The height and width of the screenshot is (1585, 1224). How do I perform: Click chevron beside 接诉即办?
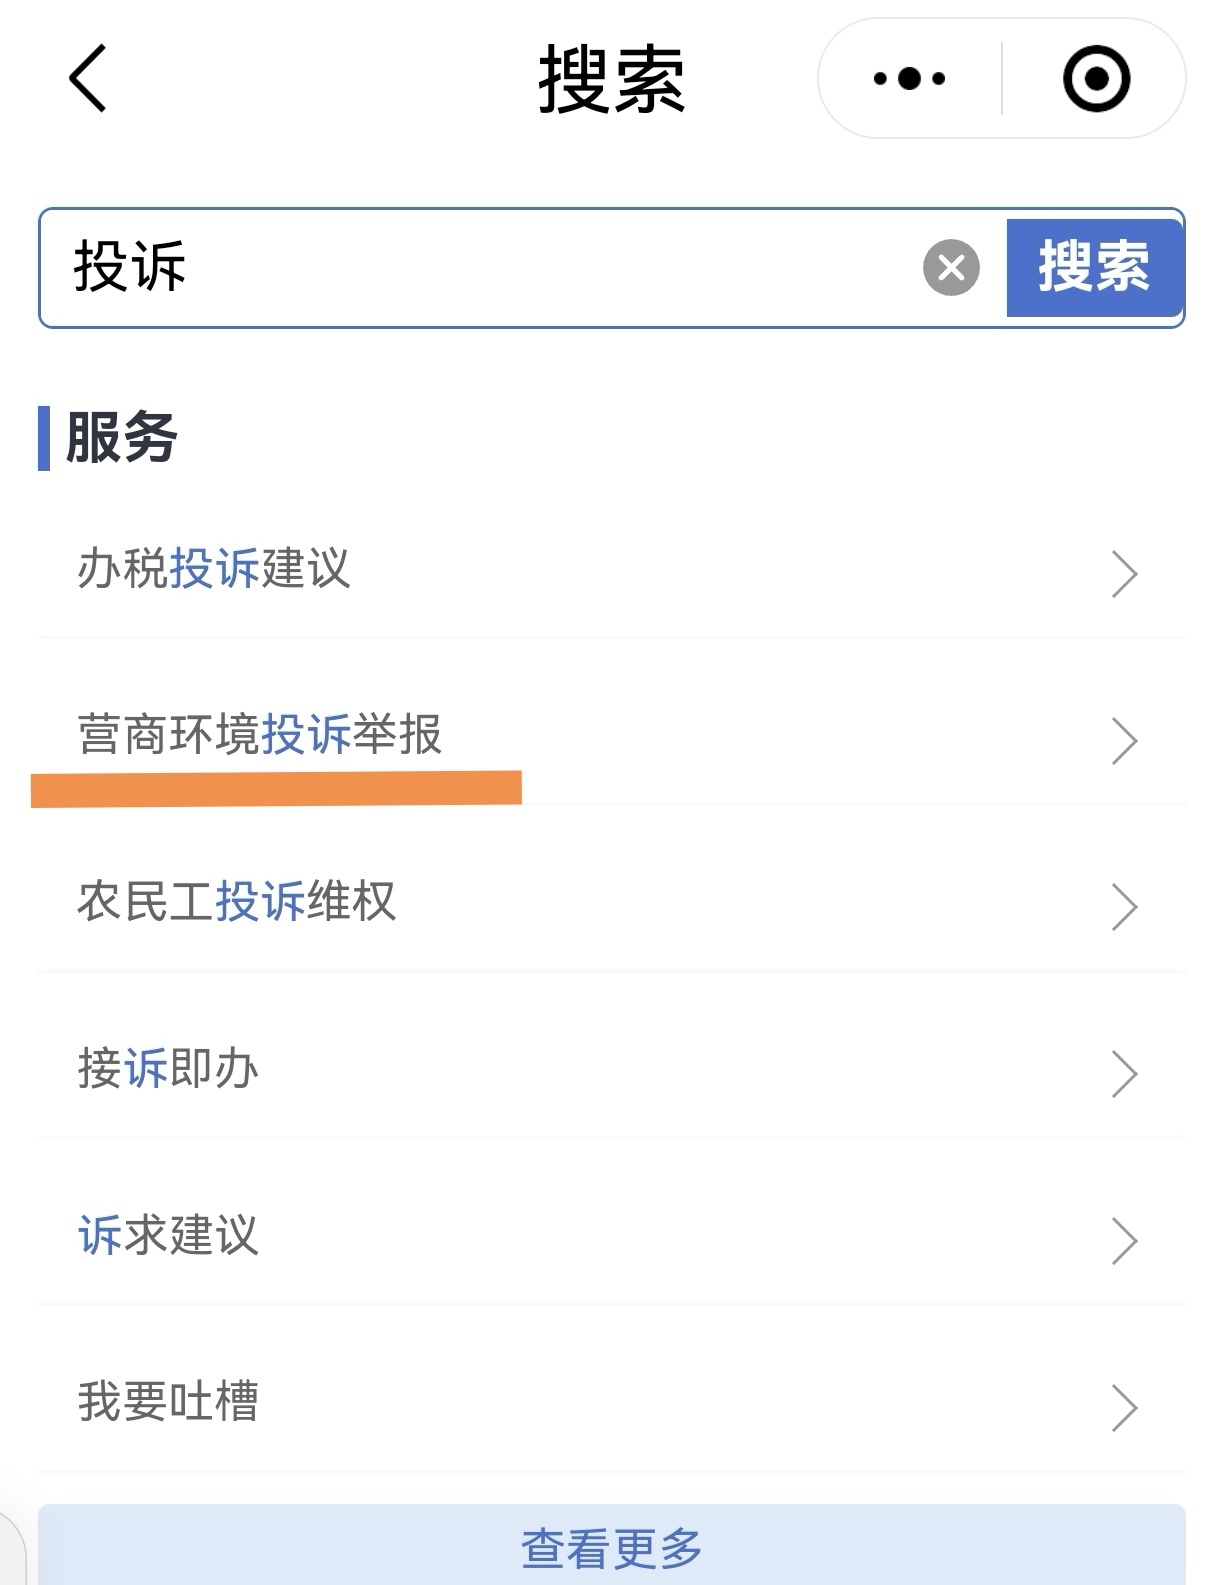click(x=1125, y=1074)
